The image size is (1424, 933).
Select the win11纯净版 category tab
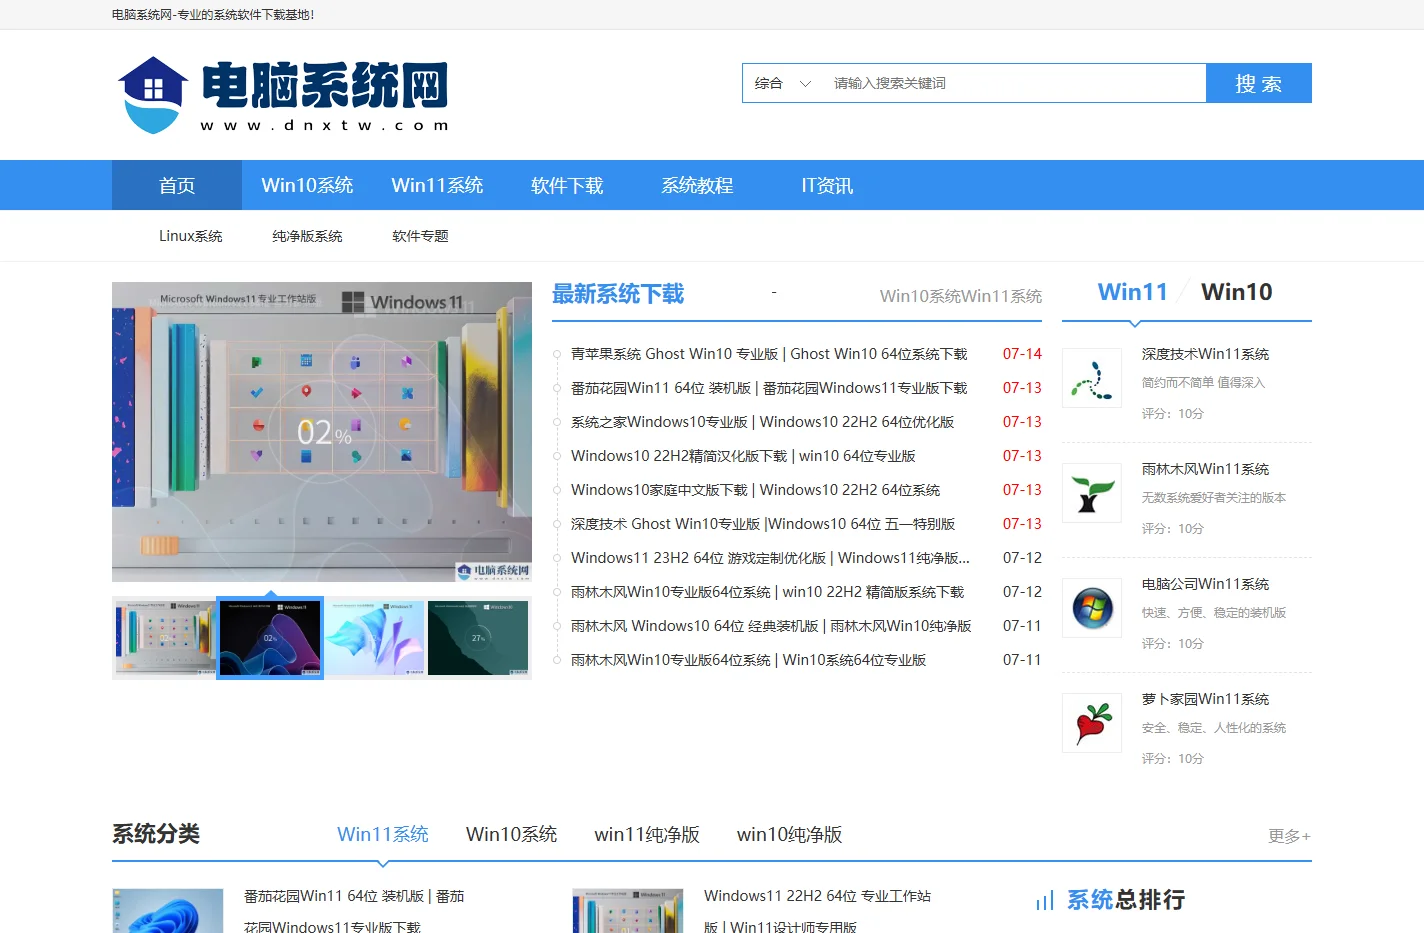click(647, 834)
